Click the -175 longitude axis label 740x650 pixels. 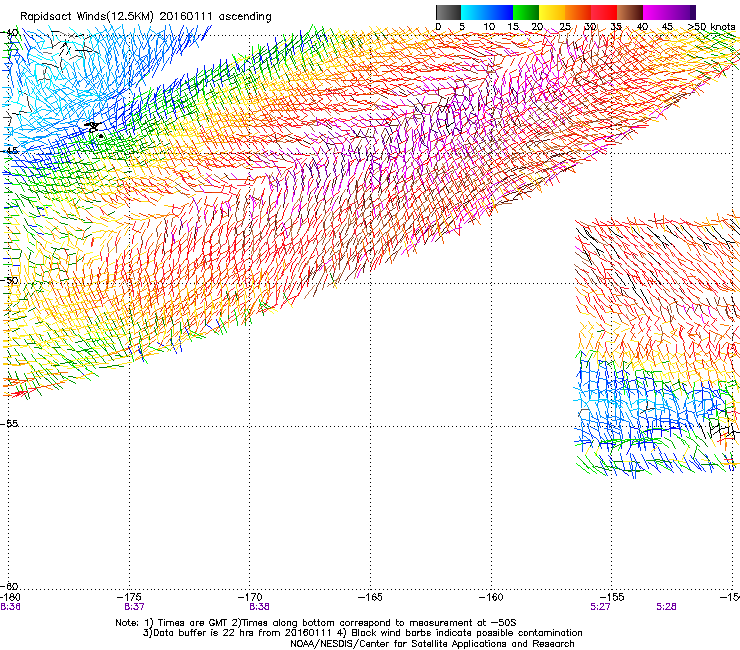(130, 597)
